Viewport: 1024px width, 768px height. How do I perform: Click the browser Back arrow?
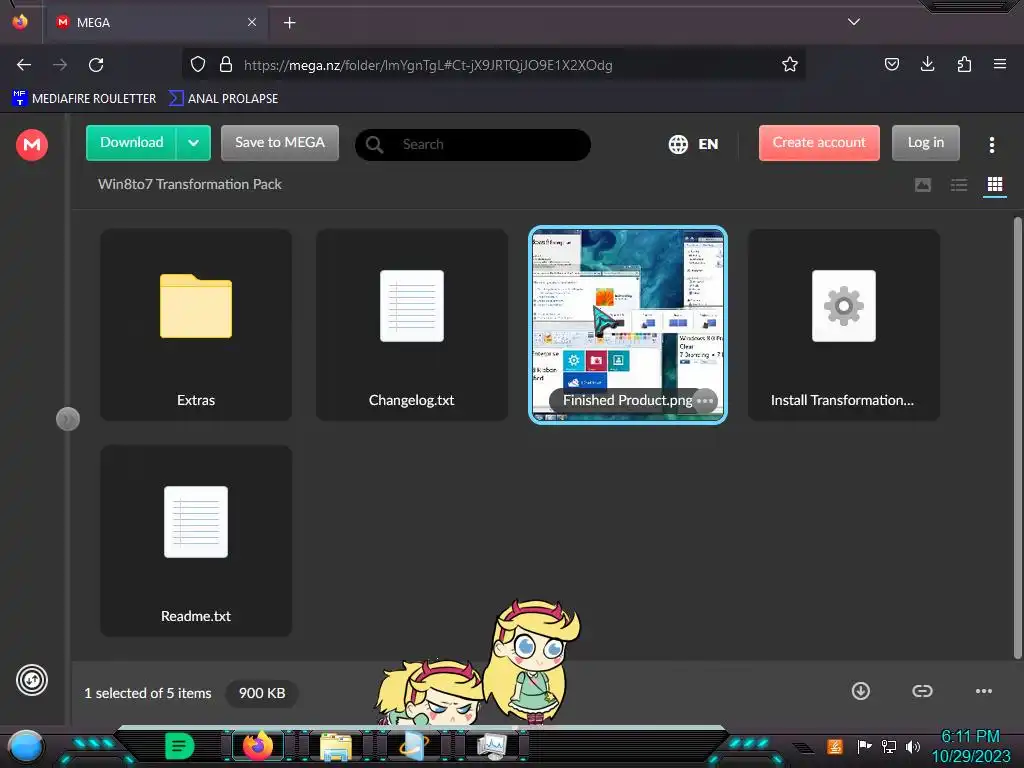click(24, 65)
